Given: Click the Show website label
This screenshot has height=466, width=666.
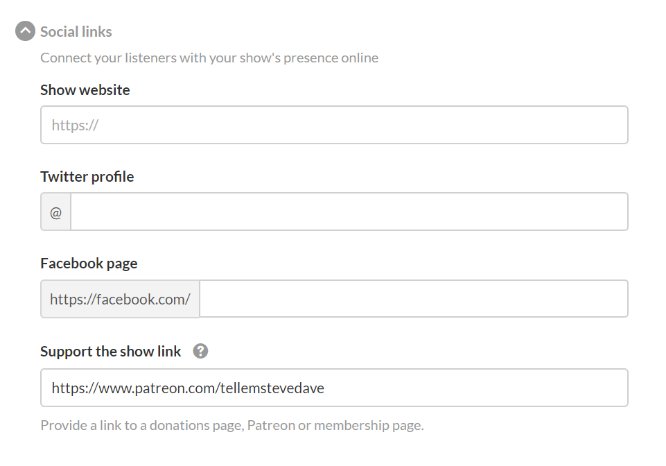Looking at the screenshot, I should click(x=85, y=90).
